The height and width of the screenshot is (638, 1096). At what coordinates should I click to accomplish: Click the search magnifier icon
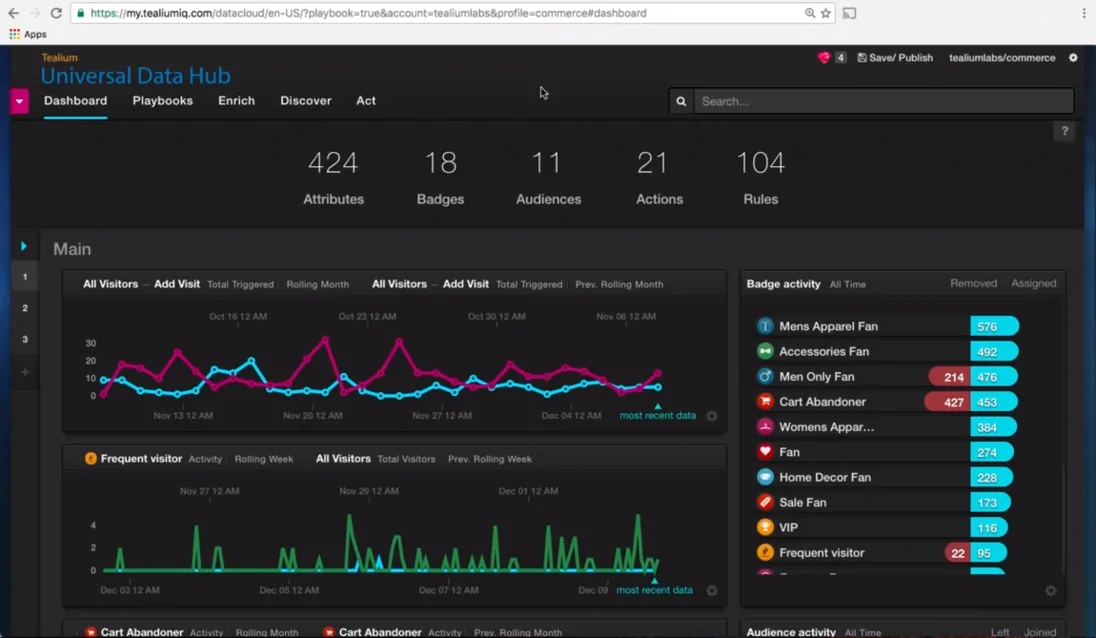681,101
